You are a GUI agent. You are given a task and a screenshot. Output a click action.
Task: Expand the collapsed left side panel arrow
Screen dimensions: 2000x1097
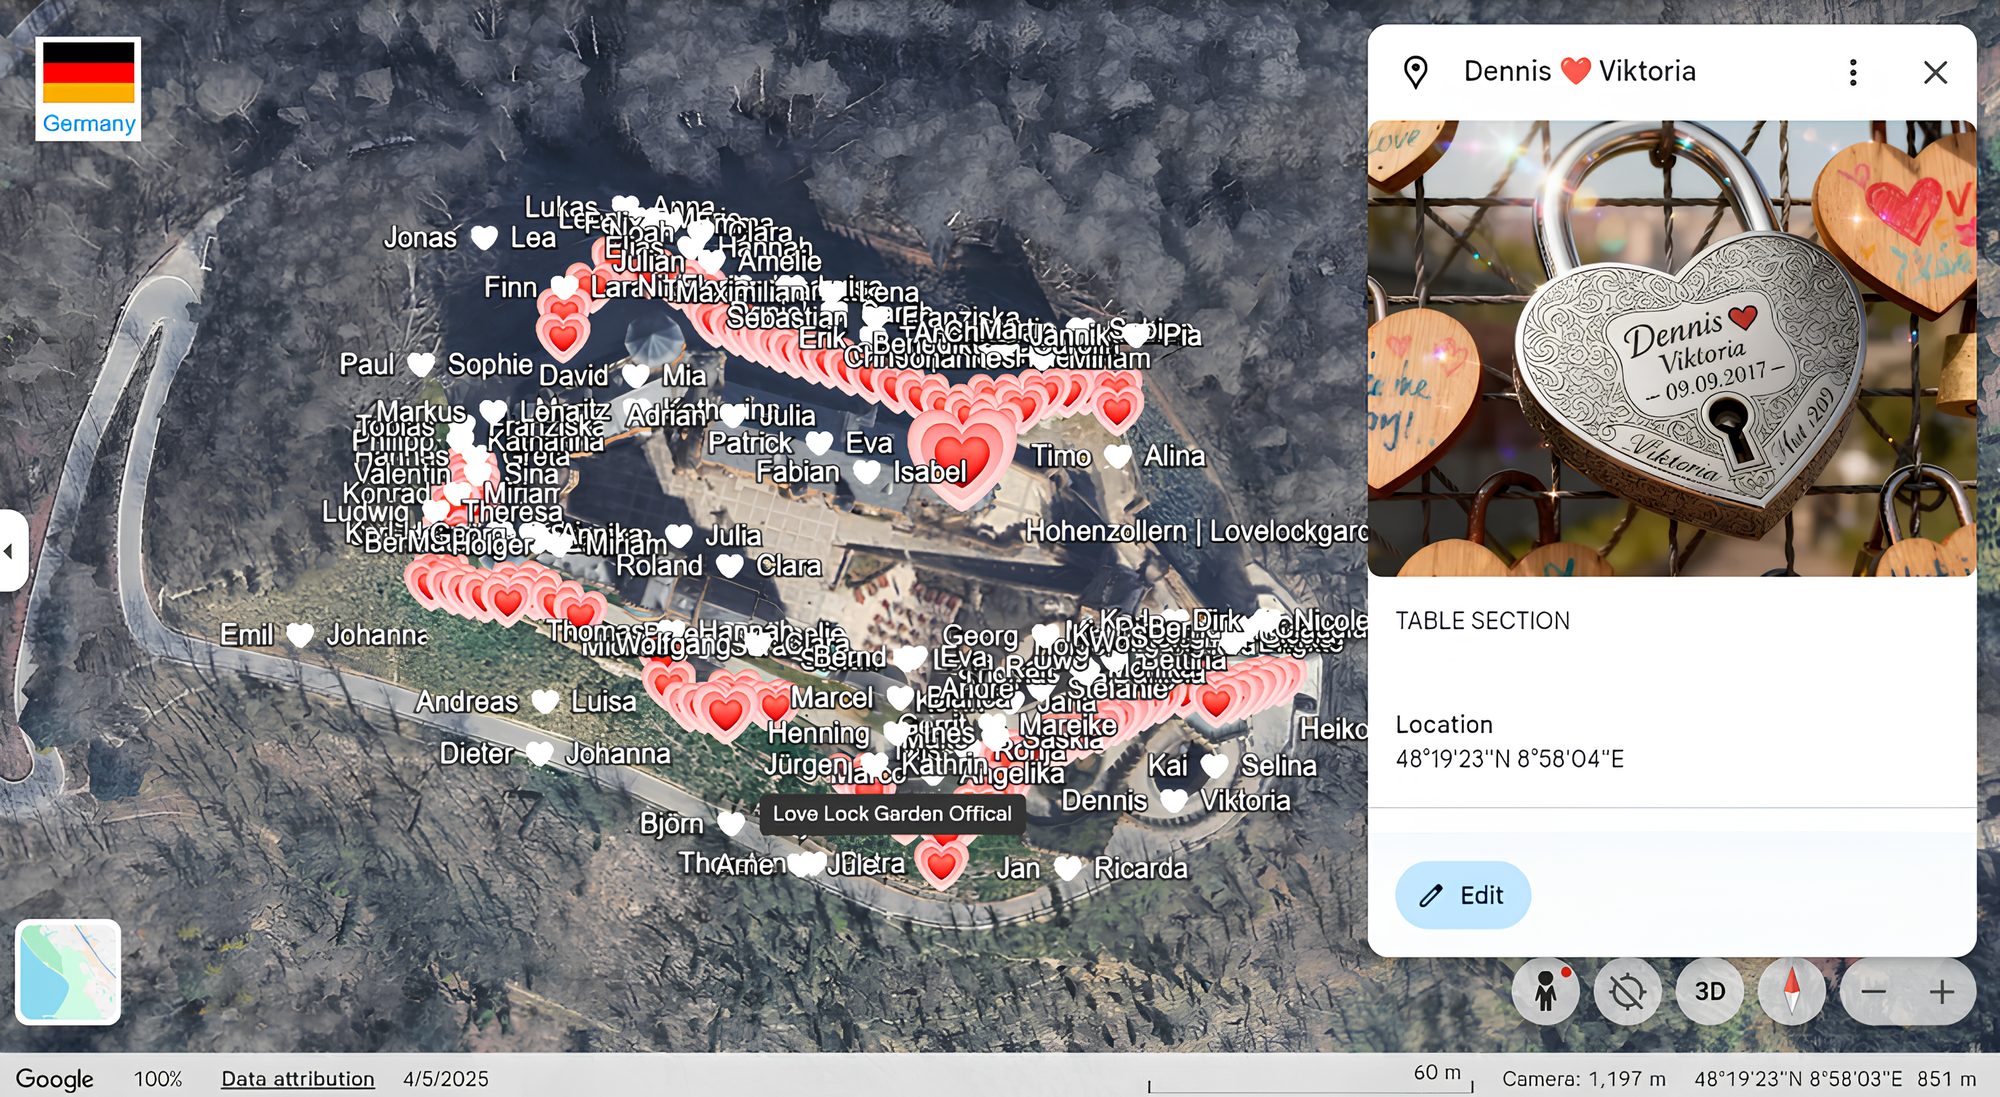[10, 551]
